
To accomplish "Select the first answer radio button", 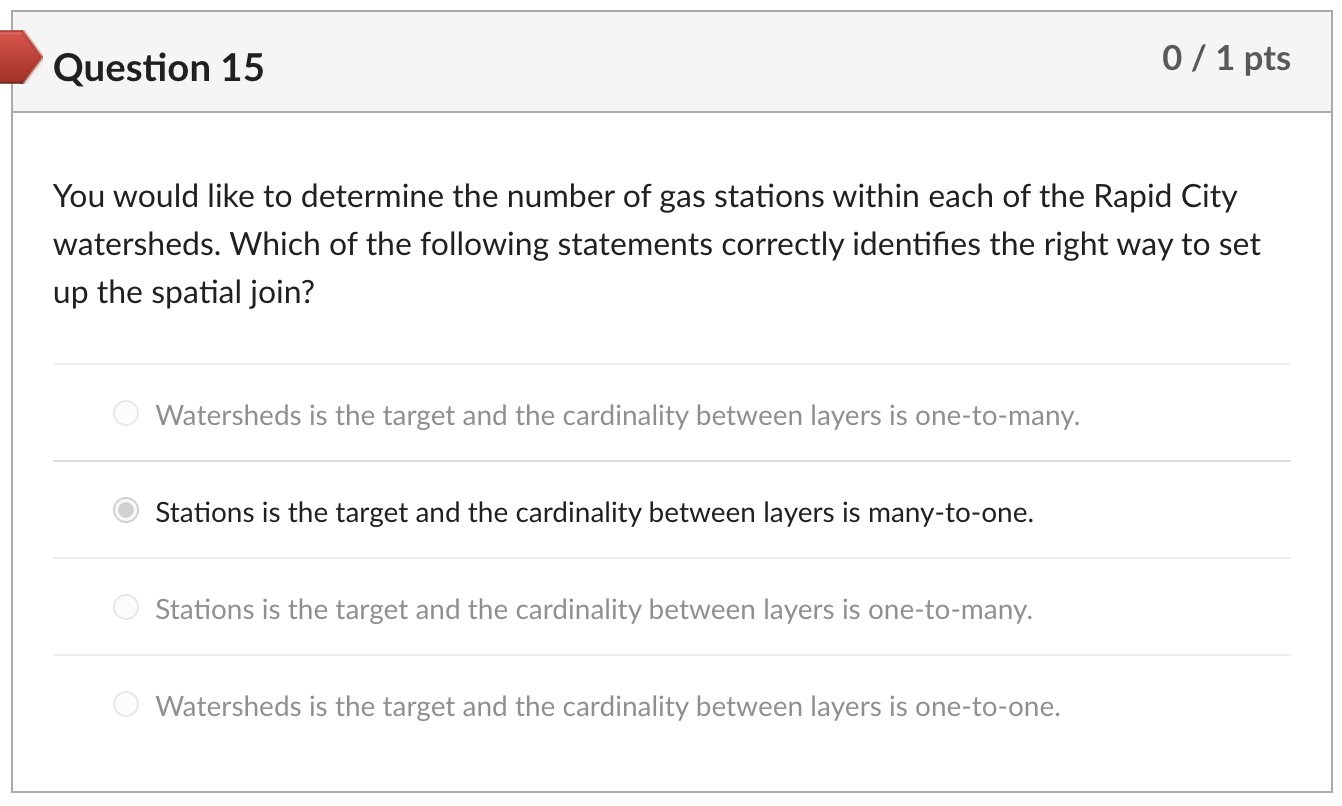I will click(125, 413).
